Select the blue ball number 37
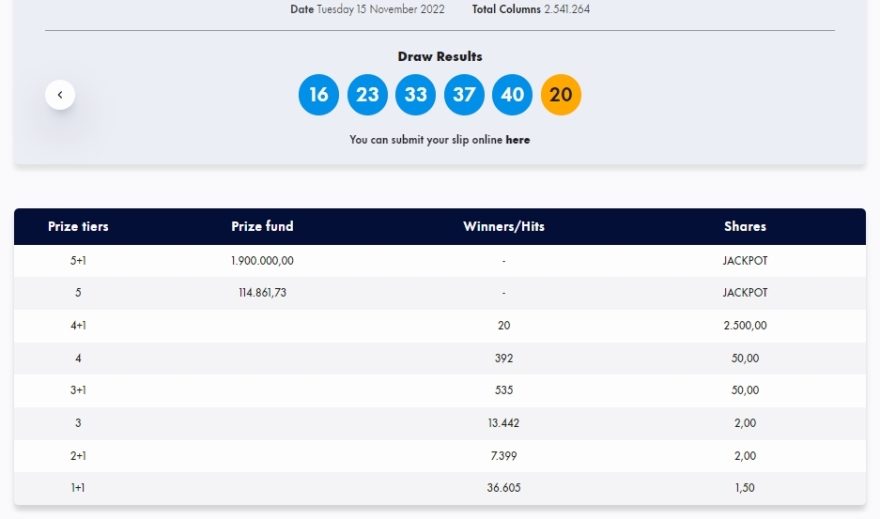This screenshot has width=880, height=519. coord(464,95)
